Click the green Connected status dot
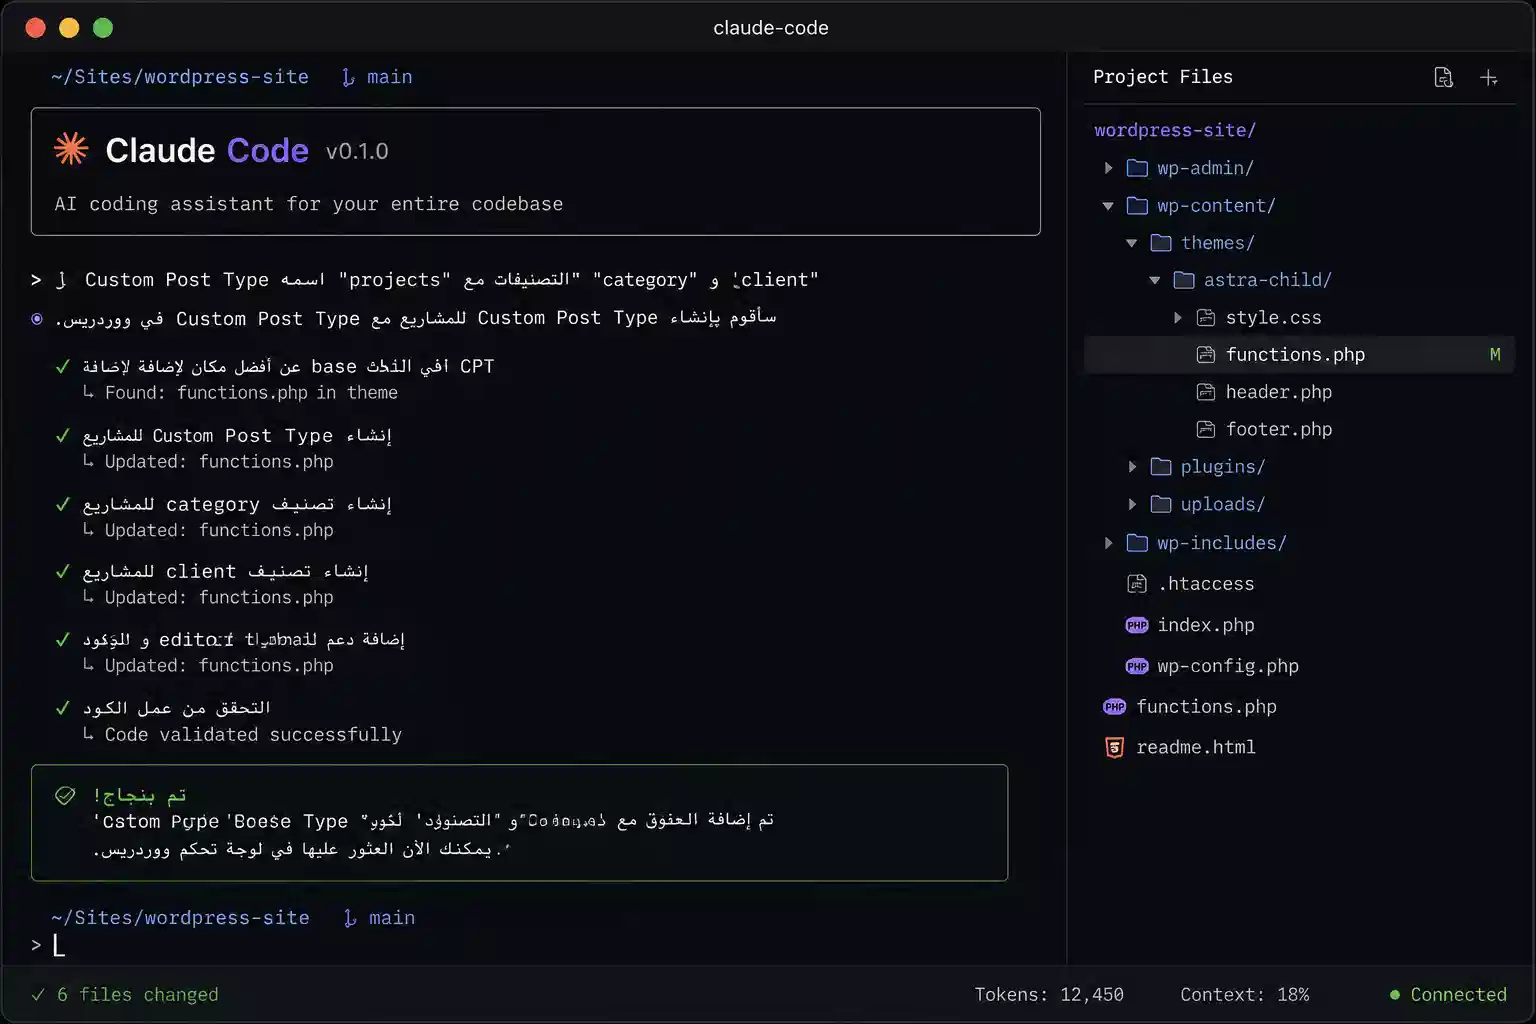The width and height of the screenshot is (1536, 1024). pyautogui.click(x=1395, y=995)
